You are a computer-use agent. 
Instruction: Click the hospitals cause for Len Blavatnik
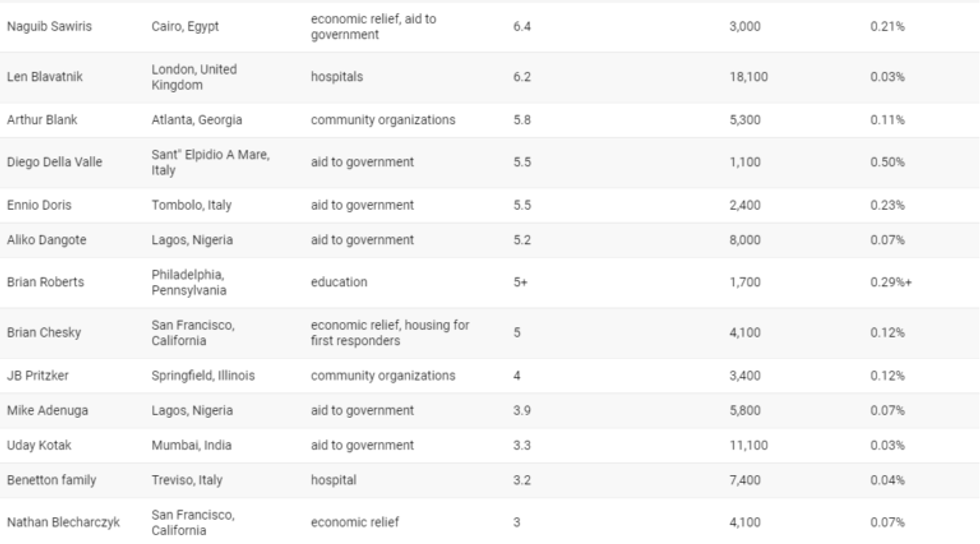337,77
